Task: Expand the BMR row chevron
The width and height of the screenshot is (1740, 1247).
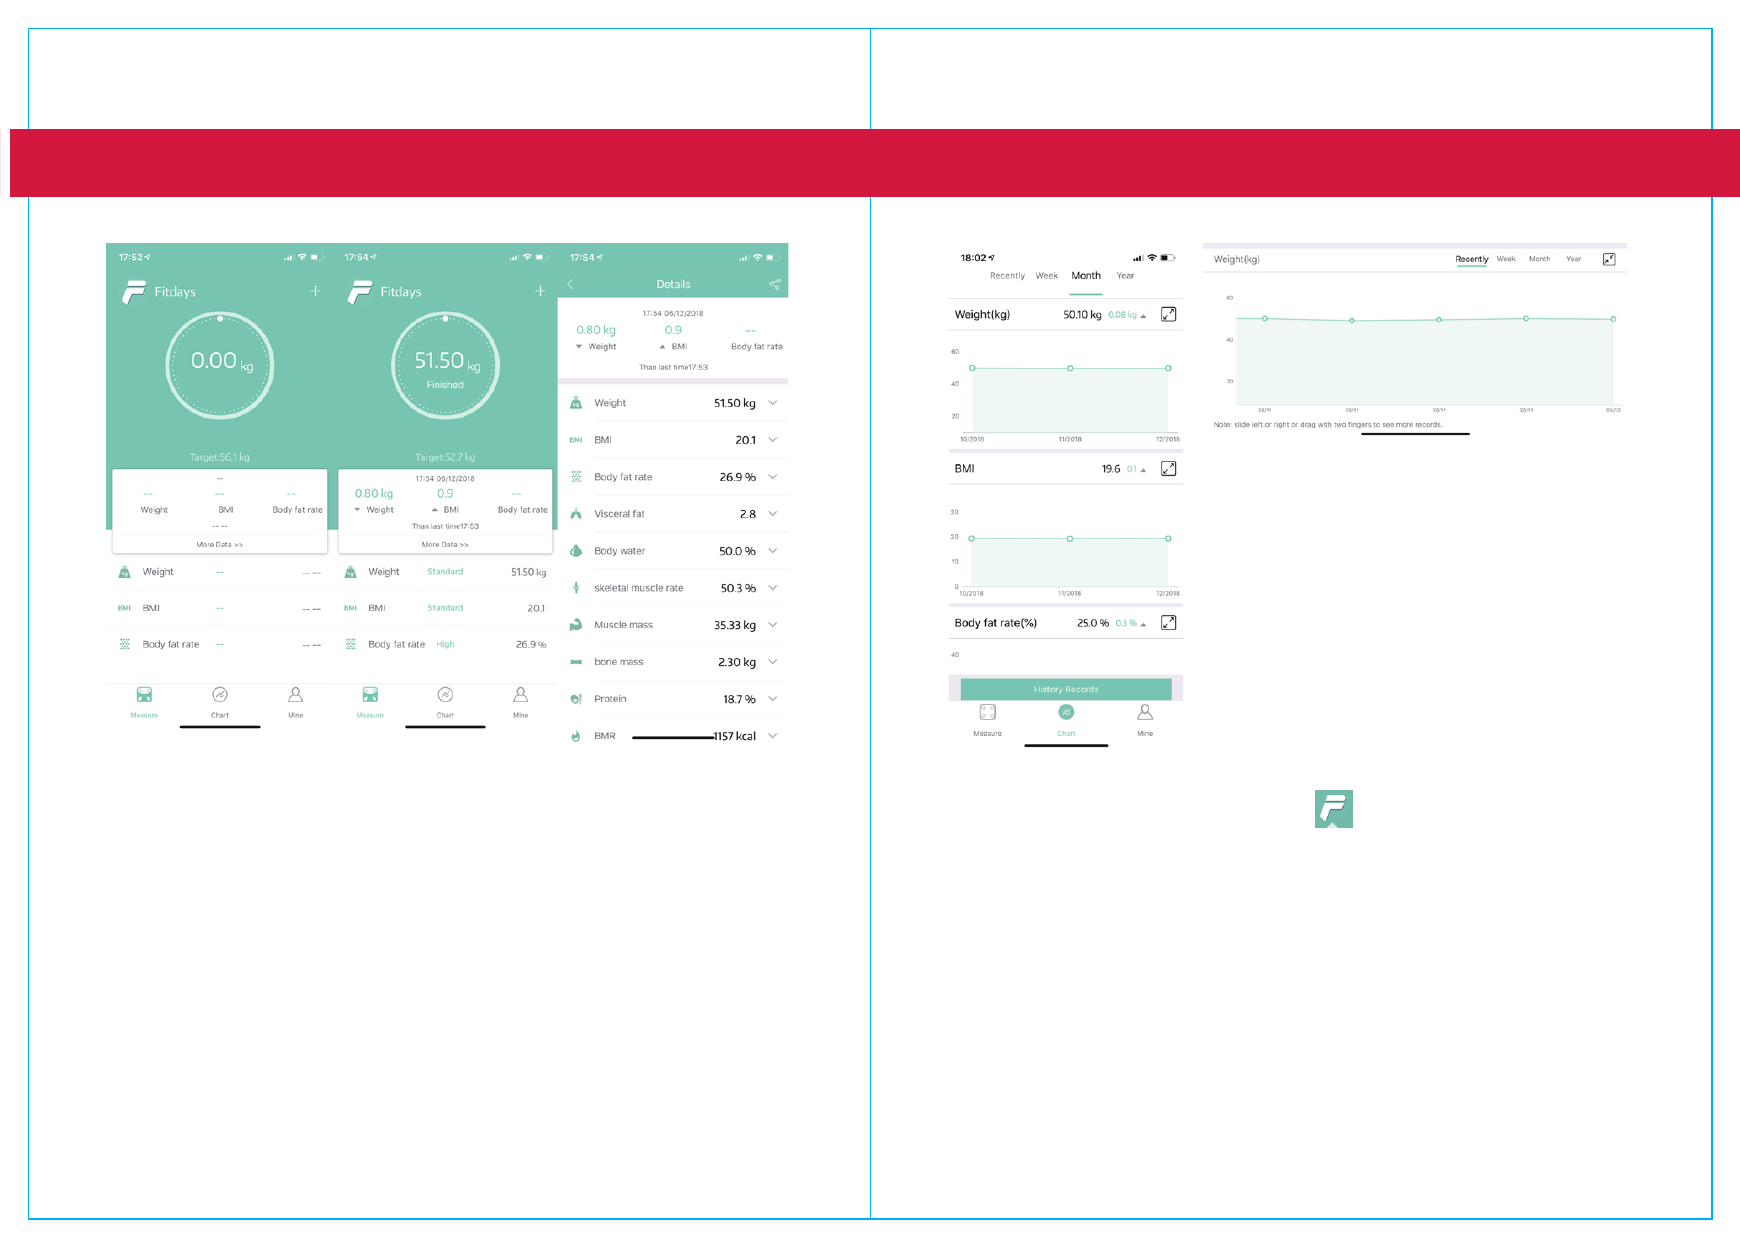Action: click(x=772, y=736)
